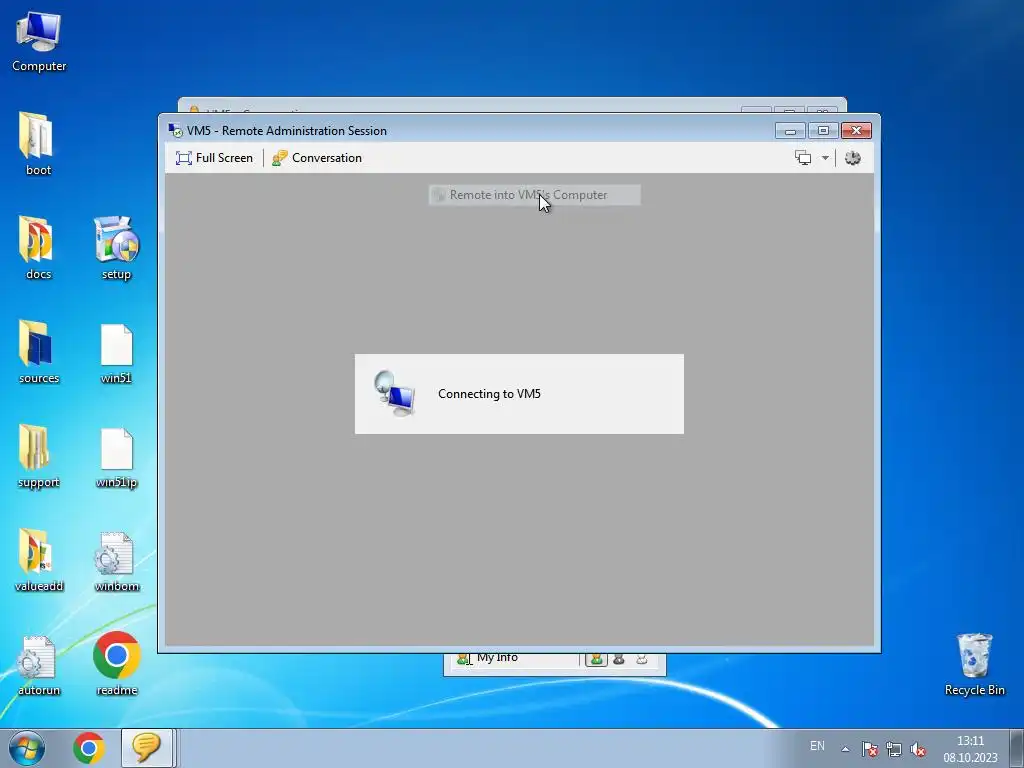1024x768 pixels.
Task: Click the 'Remote into VM5's Computer' button
Action: (x=534, y=195)
